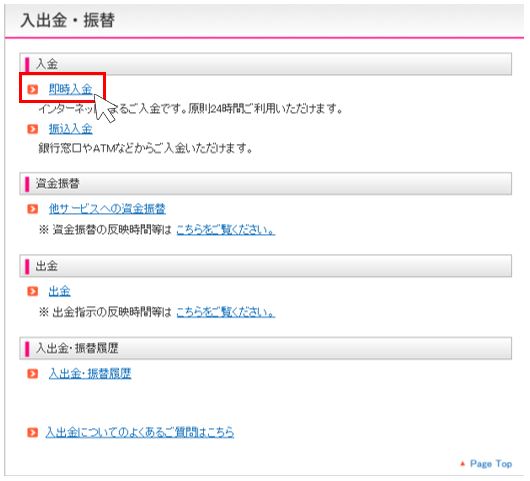Click the 入金 section header bar
This screenshot has height=481, width=530.
[x=265, y=64]
